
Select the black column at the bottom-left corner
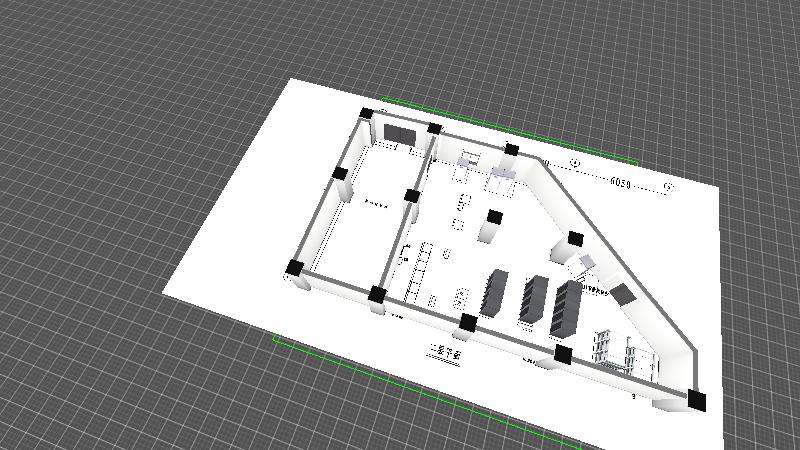295,268
